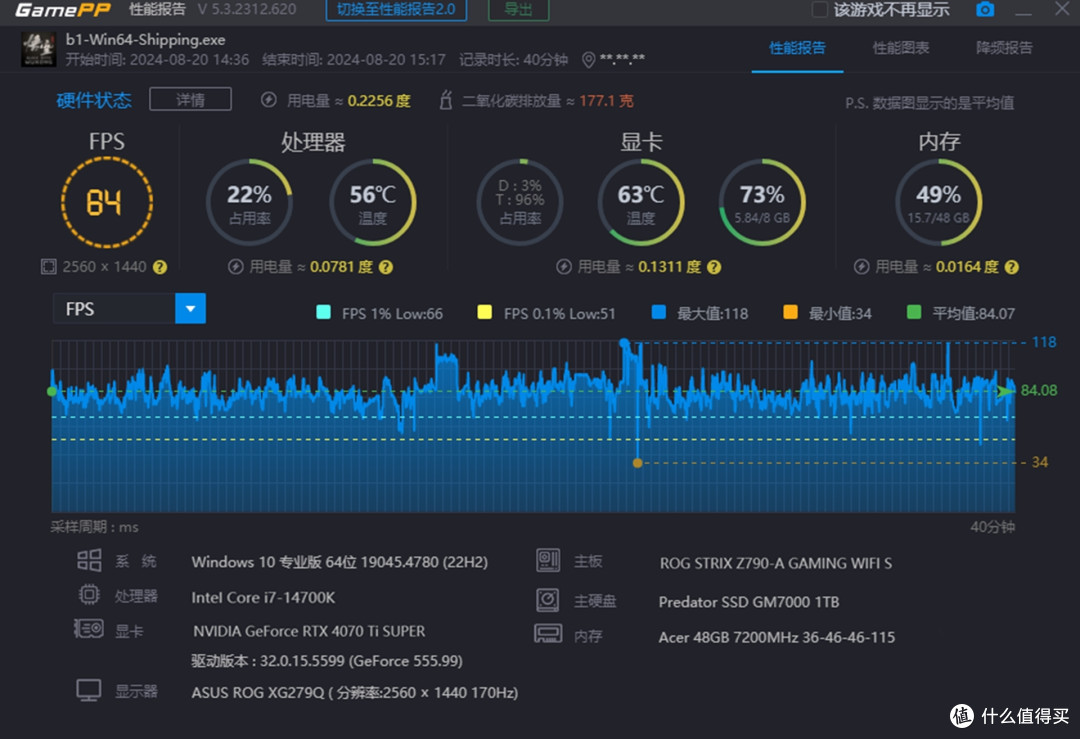Click the 49% memory usage gauge

(x=938, y=202)
